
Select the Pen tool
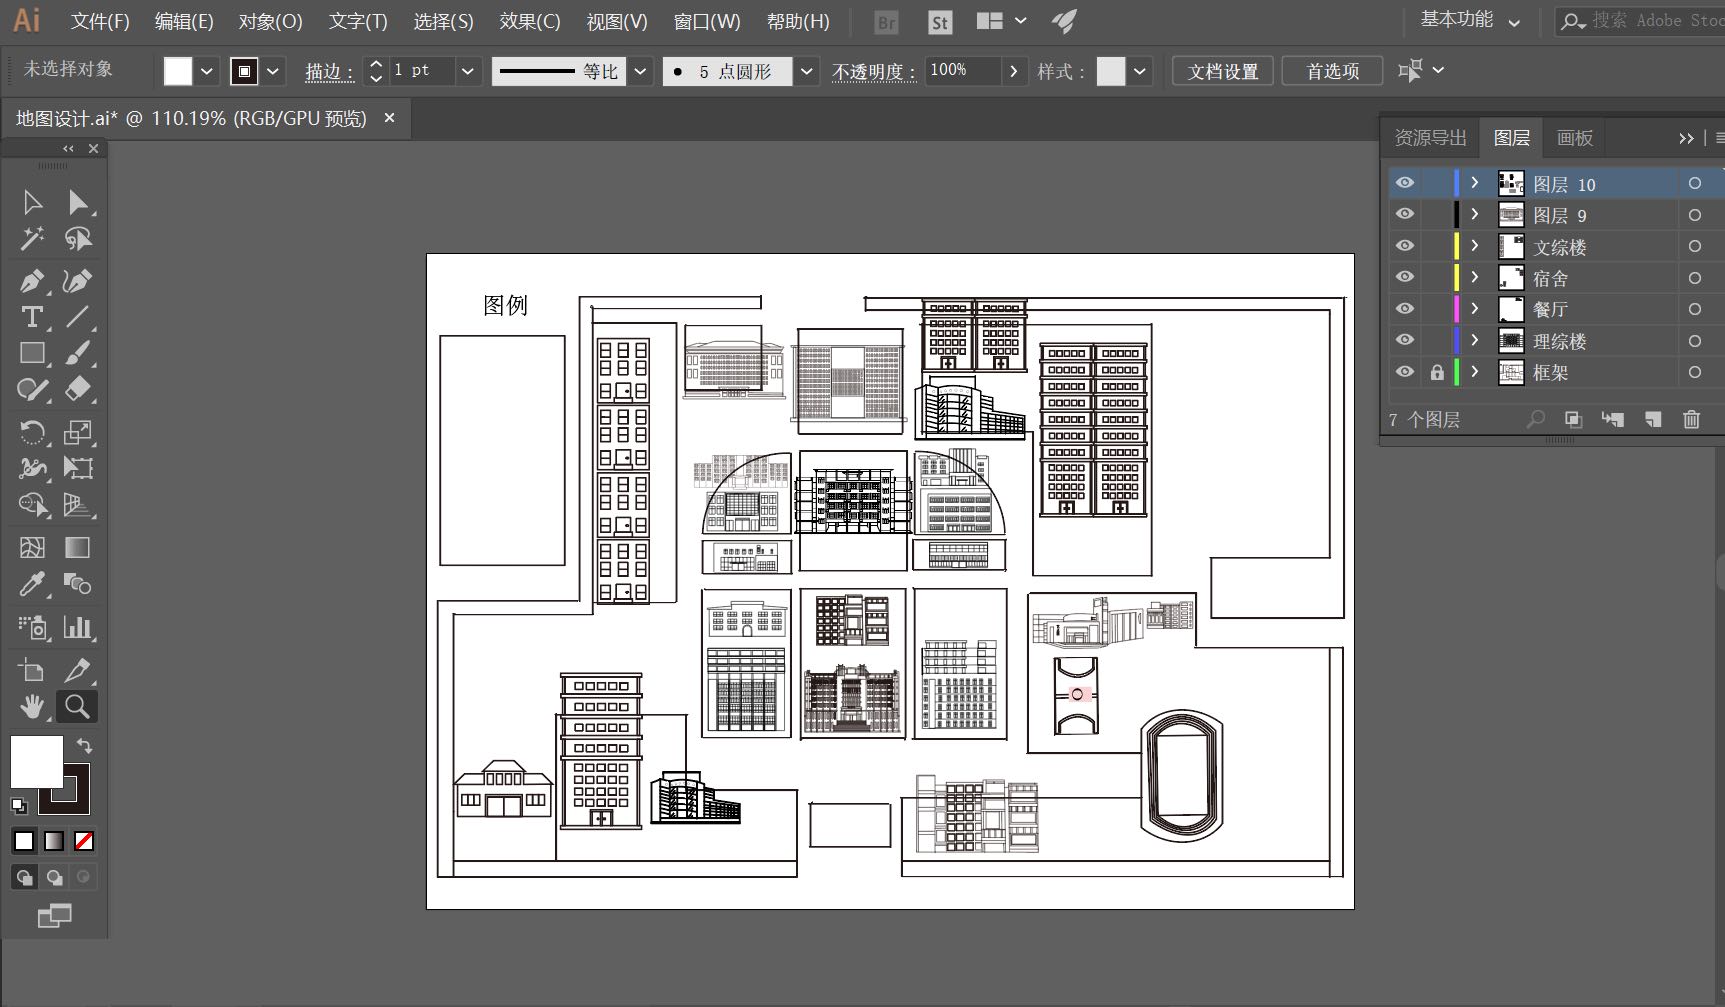point(31,281)
